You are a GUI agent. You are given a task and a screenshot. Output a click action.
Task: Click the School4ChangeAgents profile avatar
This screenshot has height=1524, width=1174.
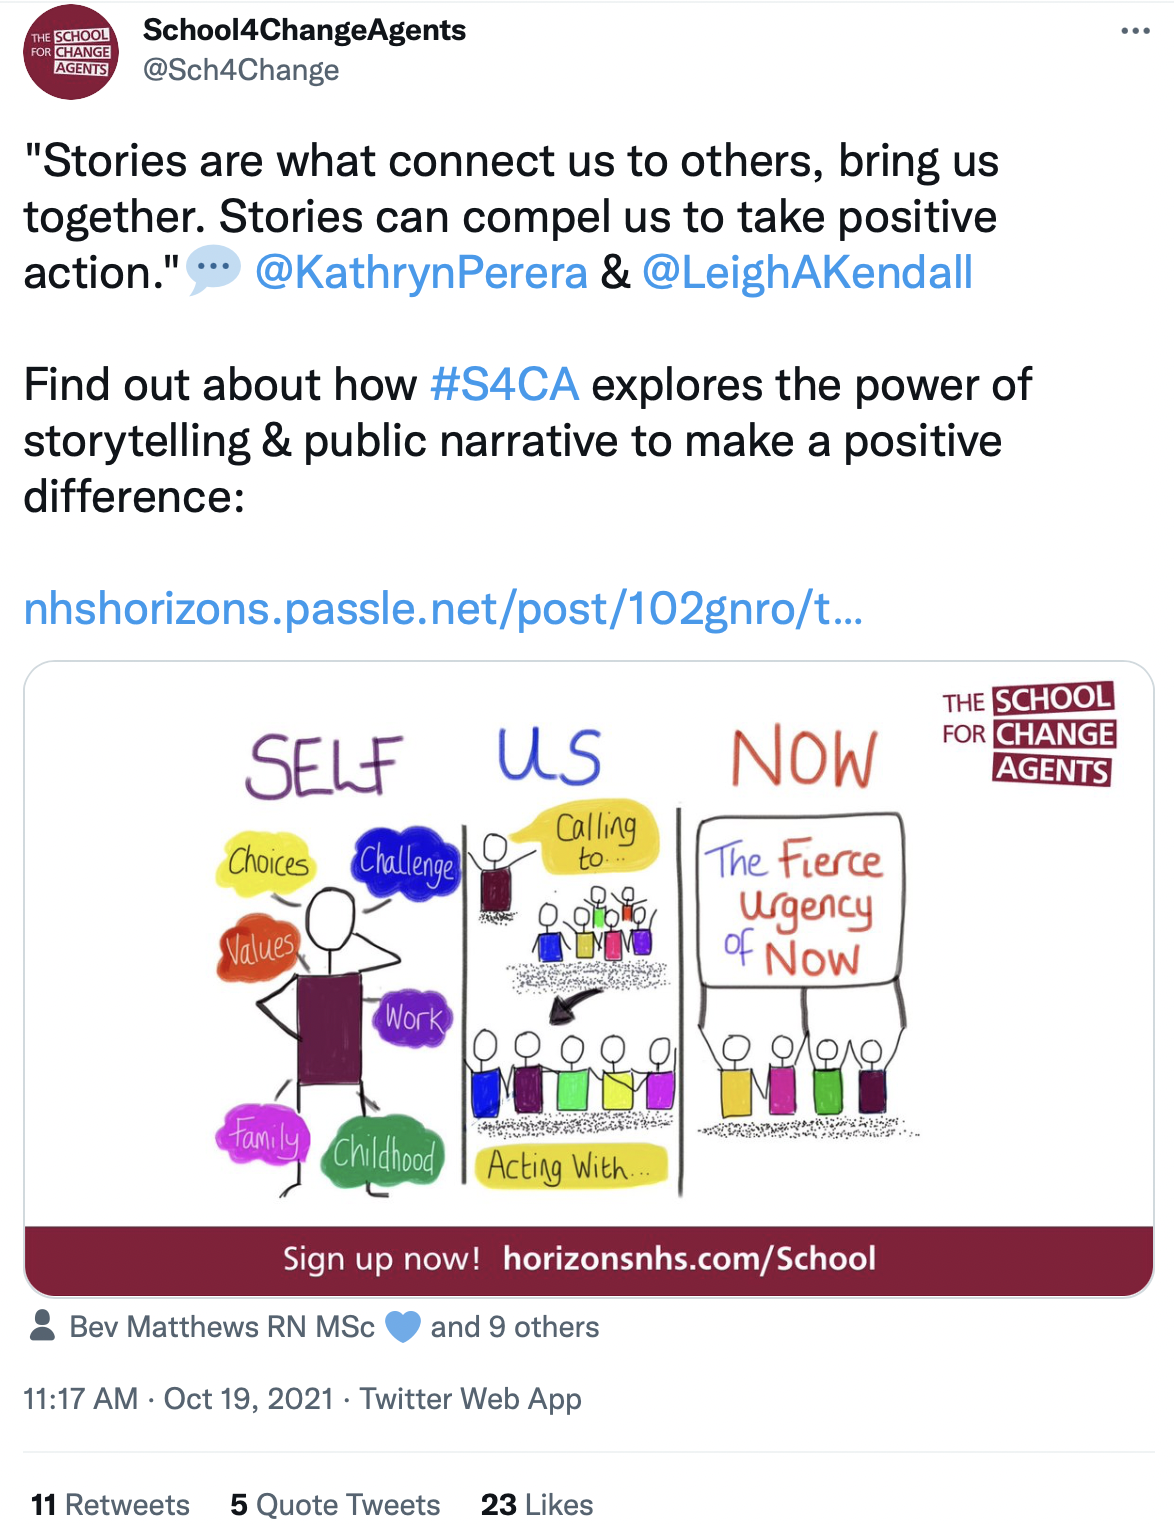[71, 52]
